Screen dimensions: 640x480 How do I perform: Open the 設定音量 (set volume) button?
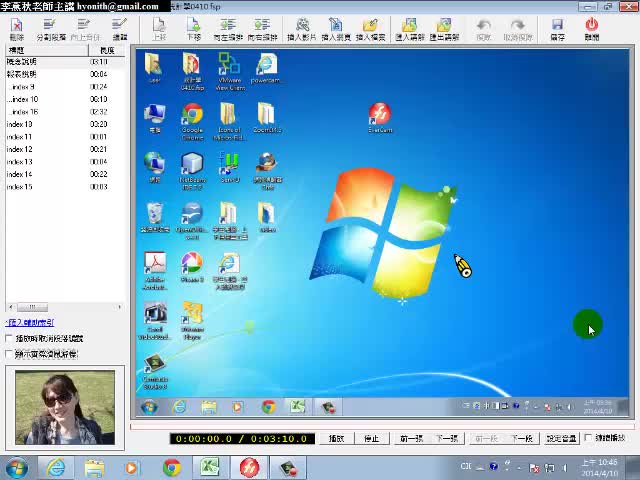561,438
